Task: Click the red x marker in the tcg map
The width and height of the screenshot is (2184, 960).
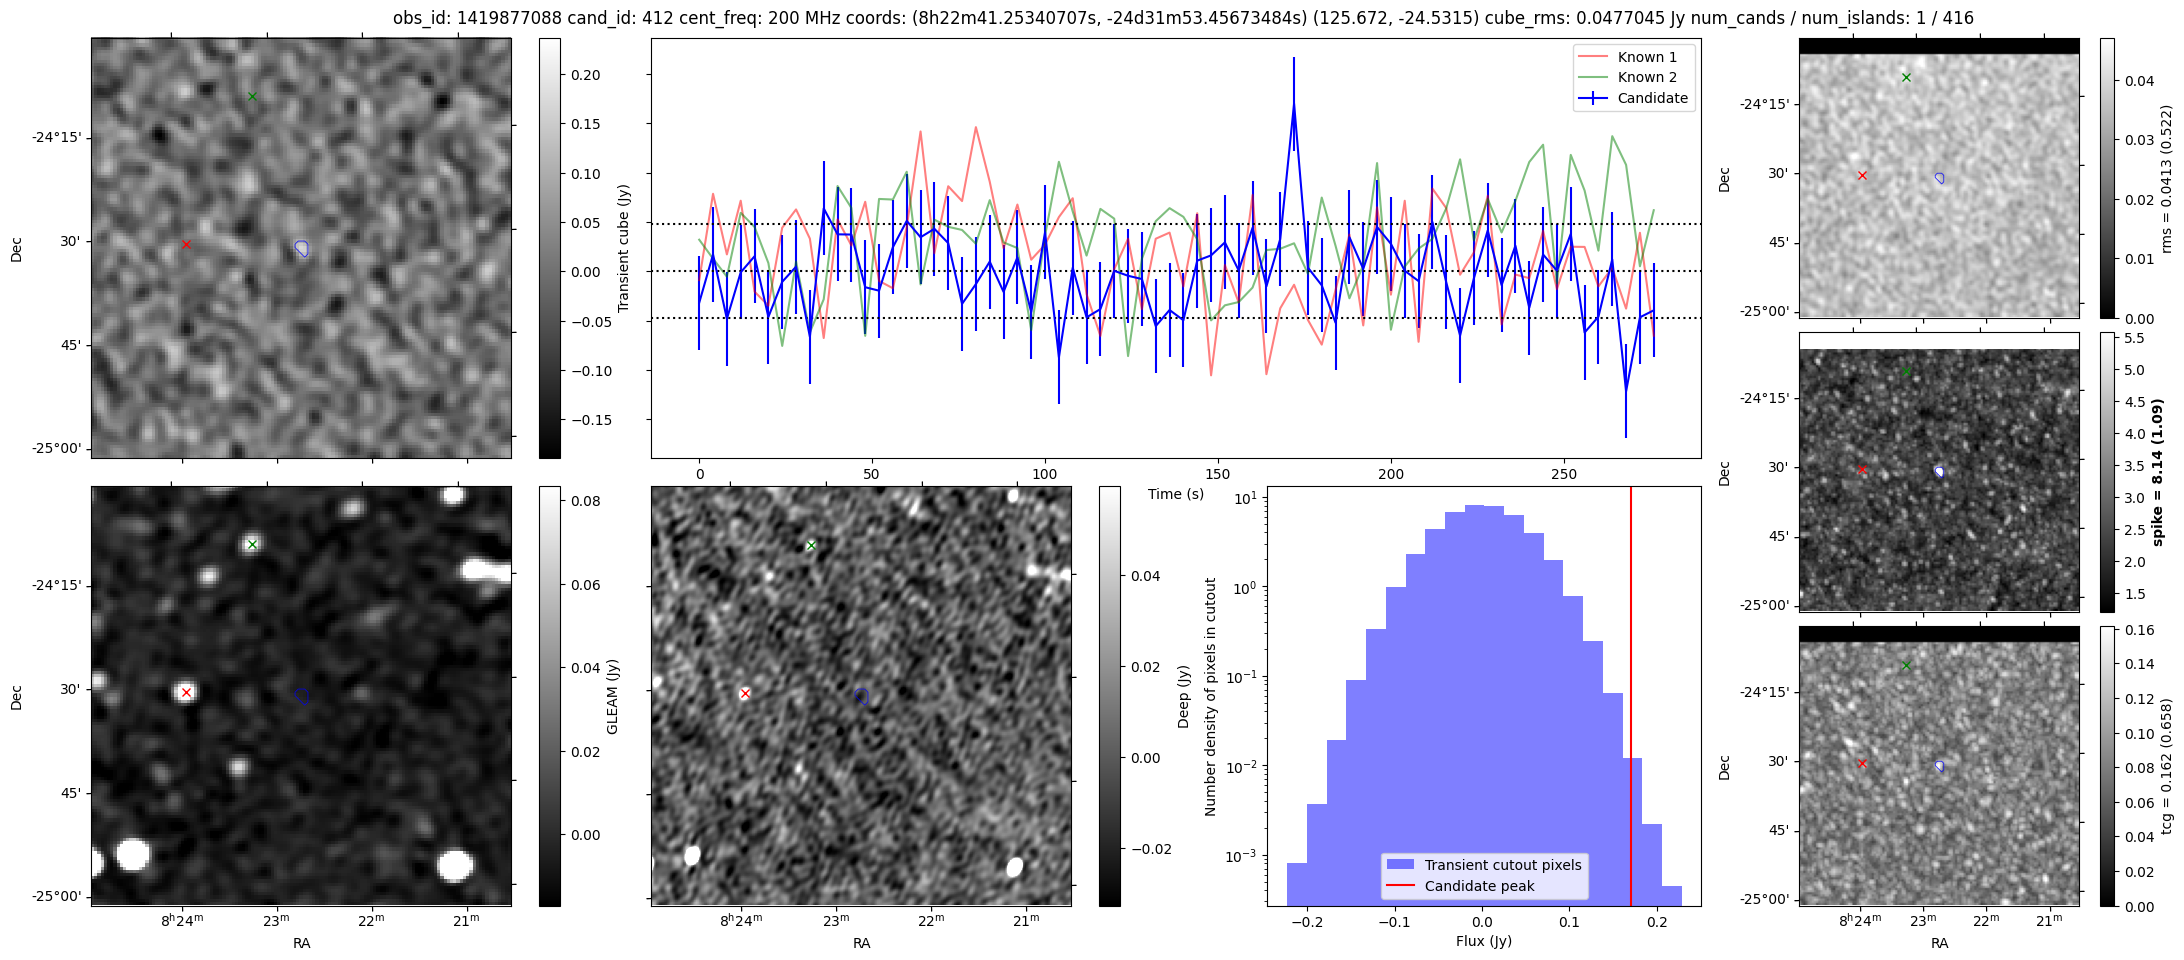Action: click(1862, 764)
